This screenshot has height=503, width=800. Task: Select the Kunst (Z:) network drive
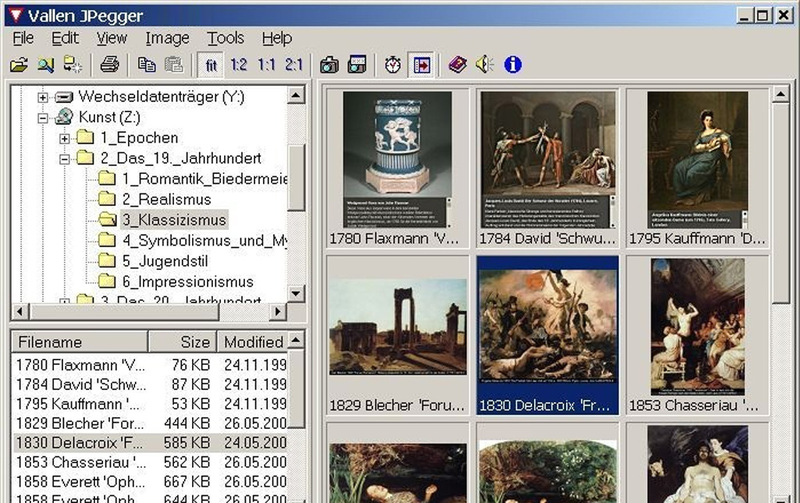[109, 117]
